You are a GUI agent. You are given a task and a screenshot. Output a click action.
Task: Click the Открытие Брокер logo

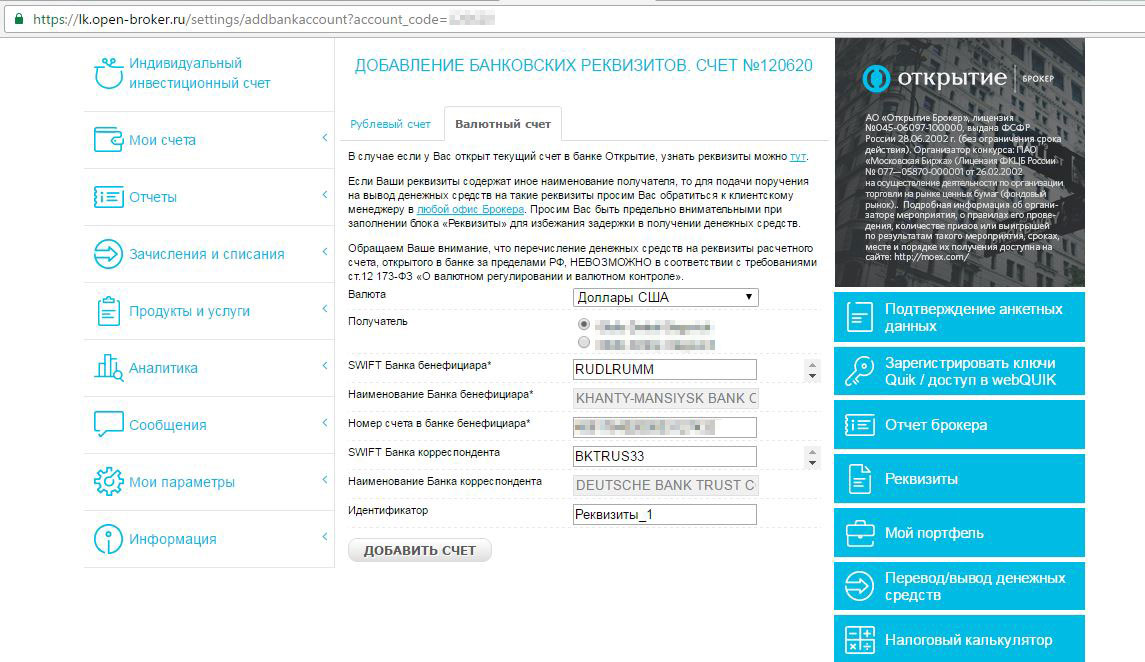[957, 78]
